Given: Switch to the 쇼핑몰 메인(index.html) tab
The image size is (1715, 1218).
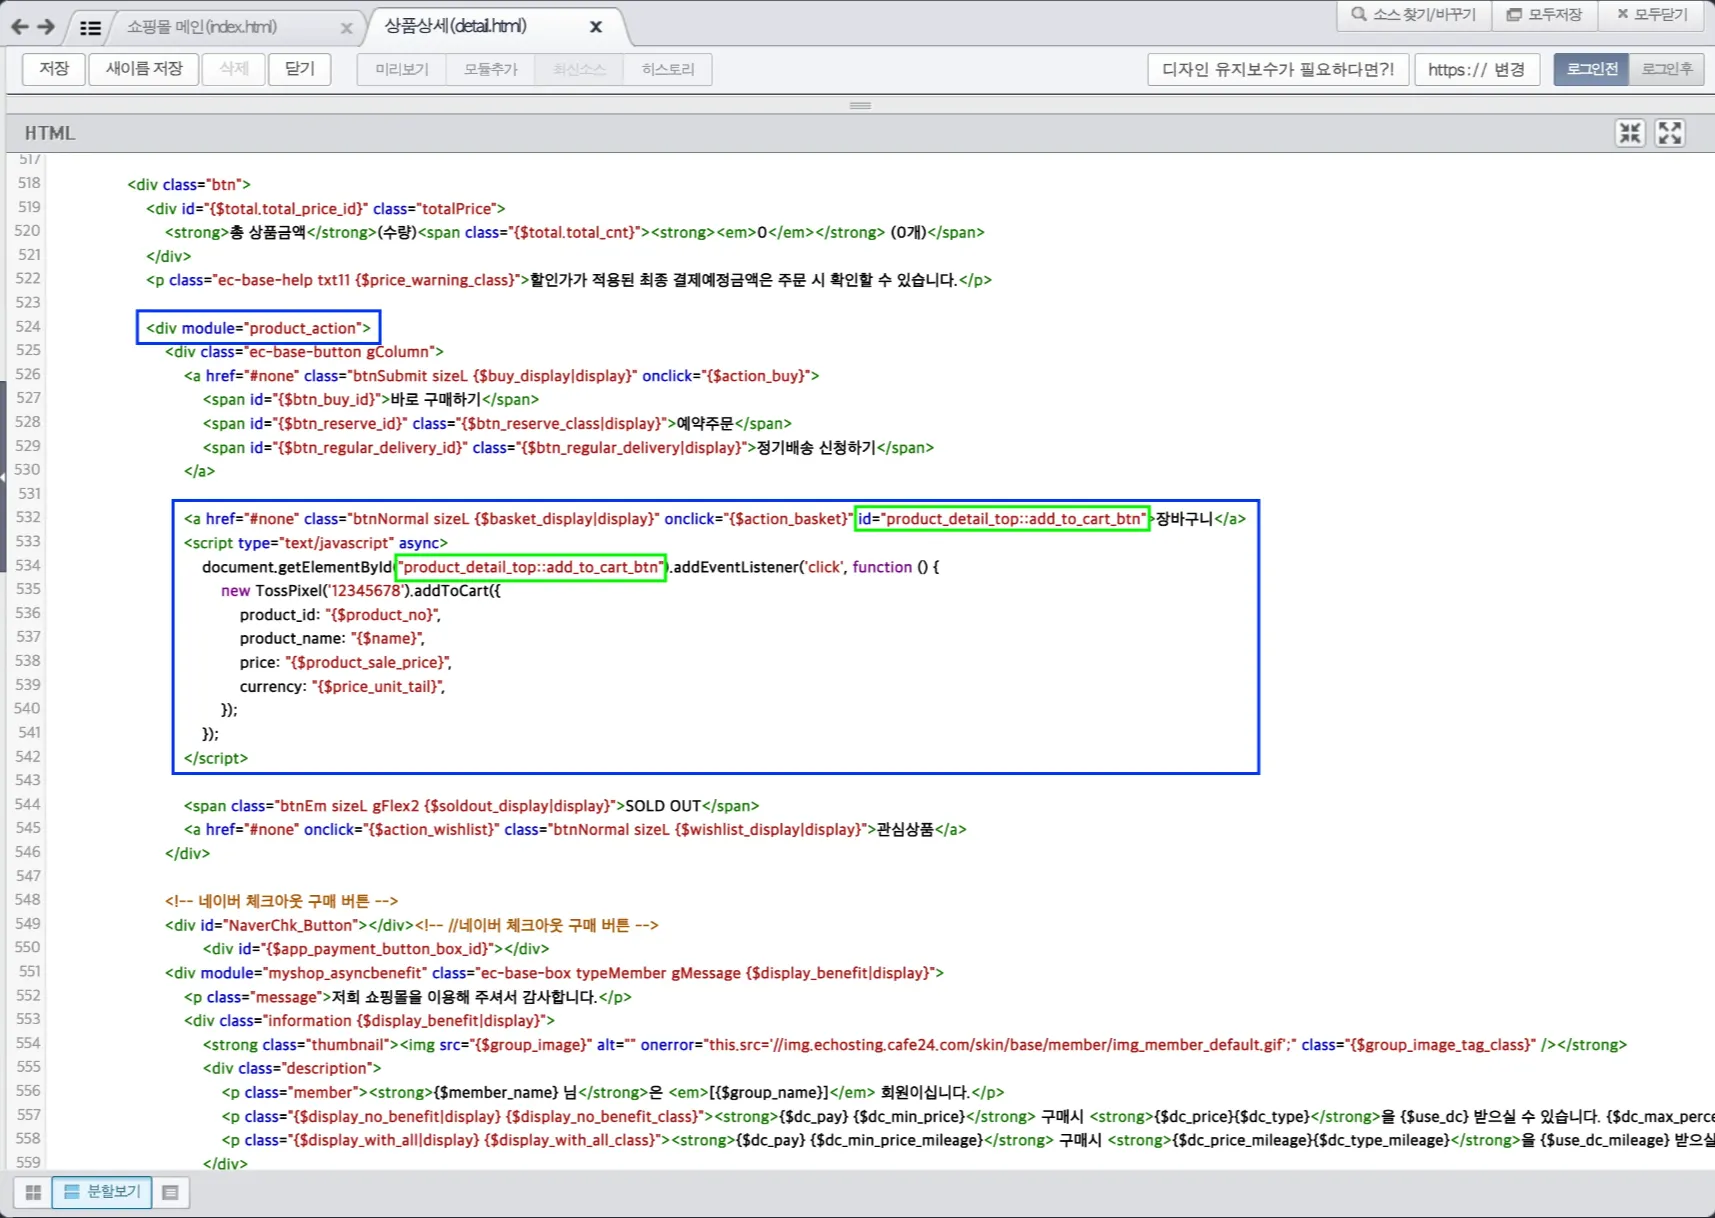Looking at the screenshot, I should point(202,27).
